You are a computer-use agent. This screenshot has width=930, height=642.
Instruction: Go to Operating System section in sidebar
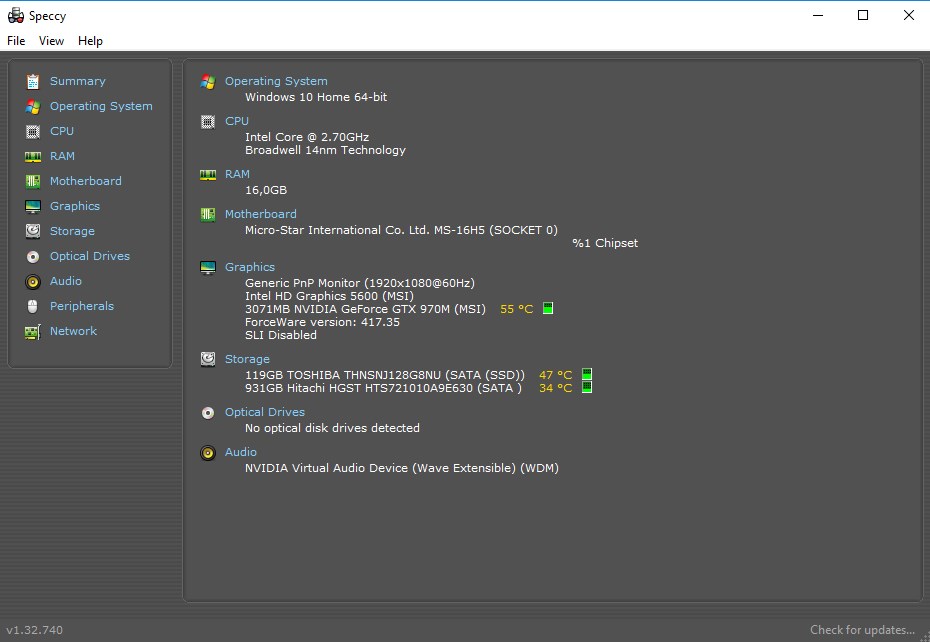101,106
